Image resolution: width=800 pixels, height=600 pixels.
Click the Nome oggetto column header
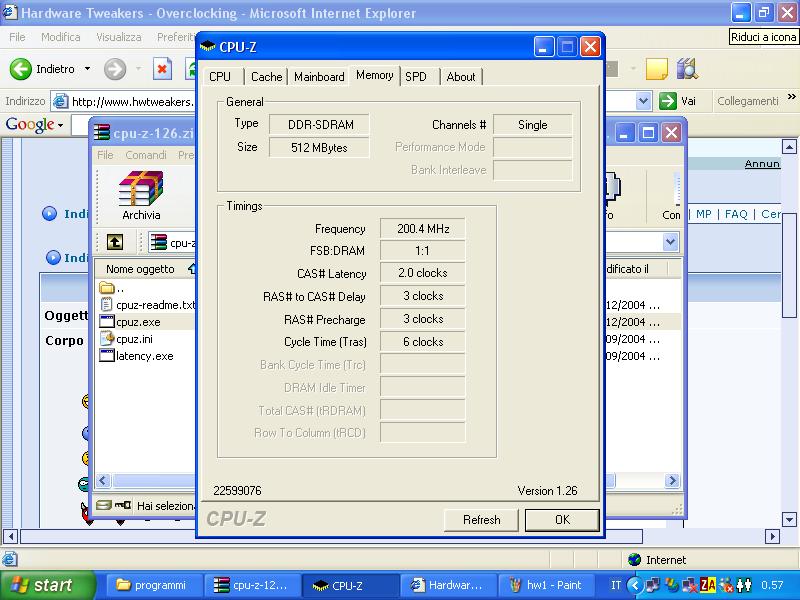(x=140, y=269)
